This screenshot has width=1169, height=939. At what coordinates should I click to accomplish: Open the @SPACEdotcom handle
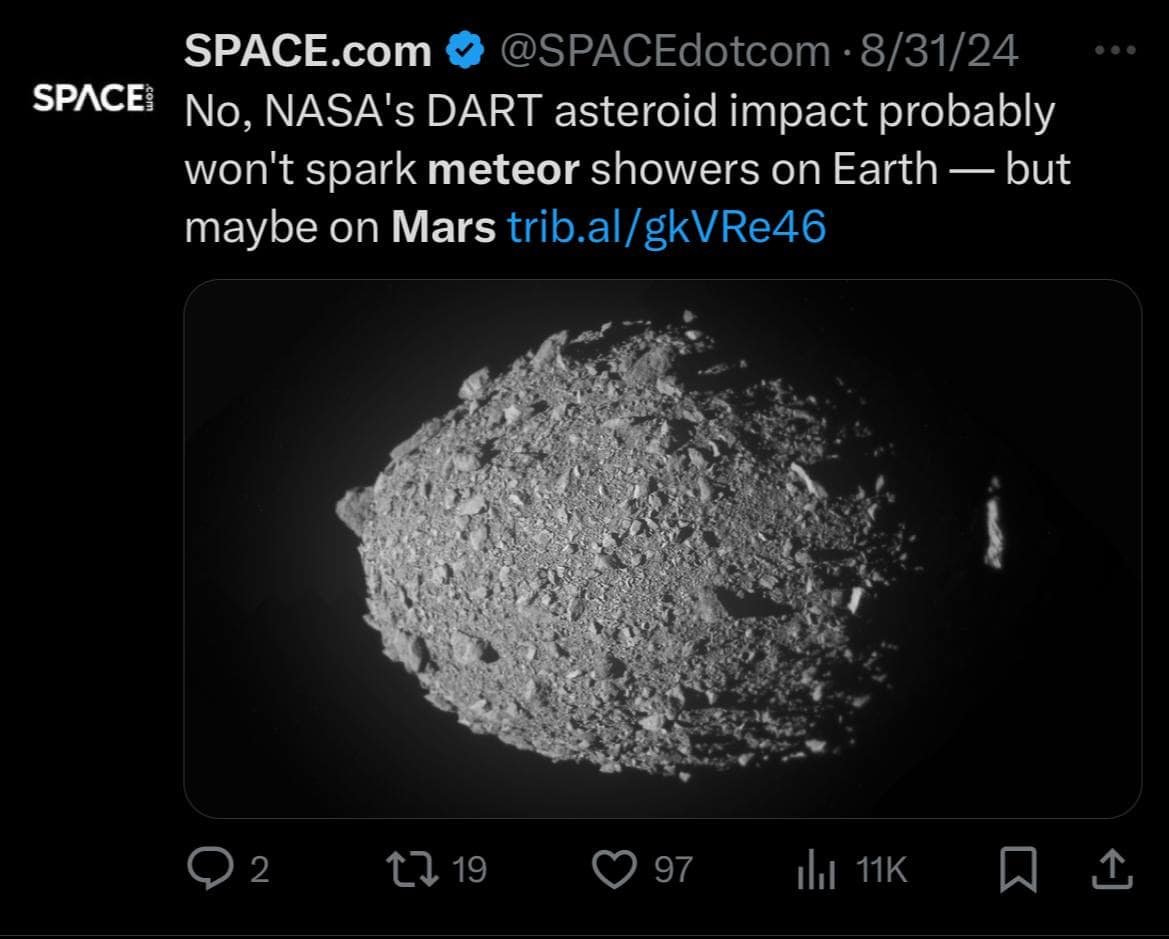pyautogui.click(x=664, y=51)
